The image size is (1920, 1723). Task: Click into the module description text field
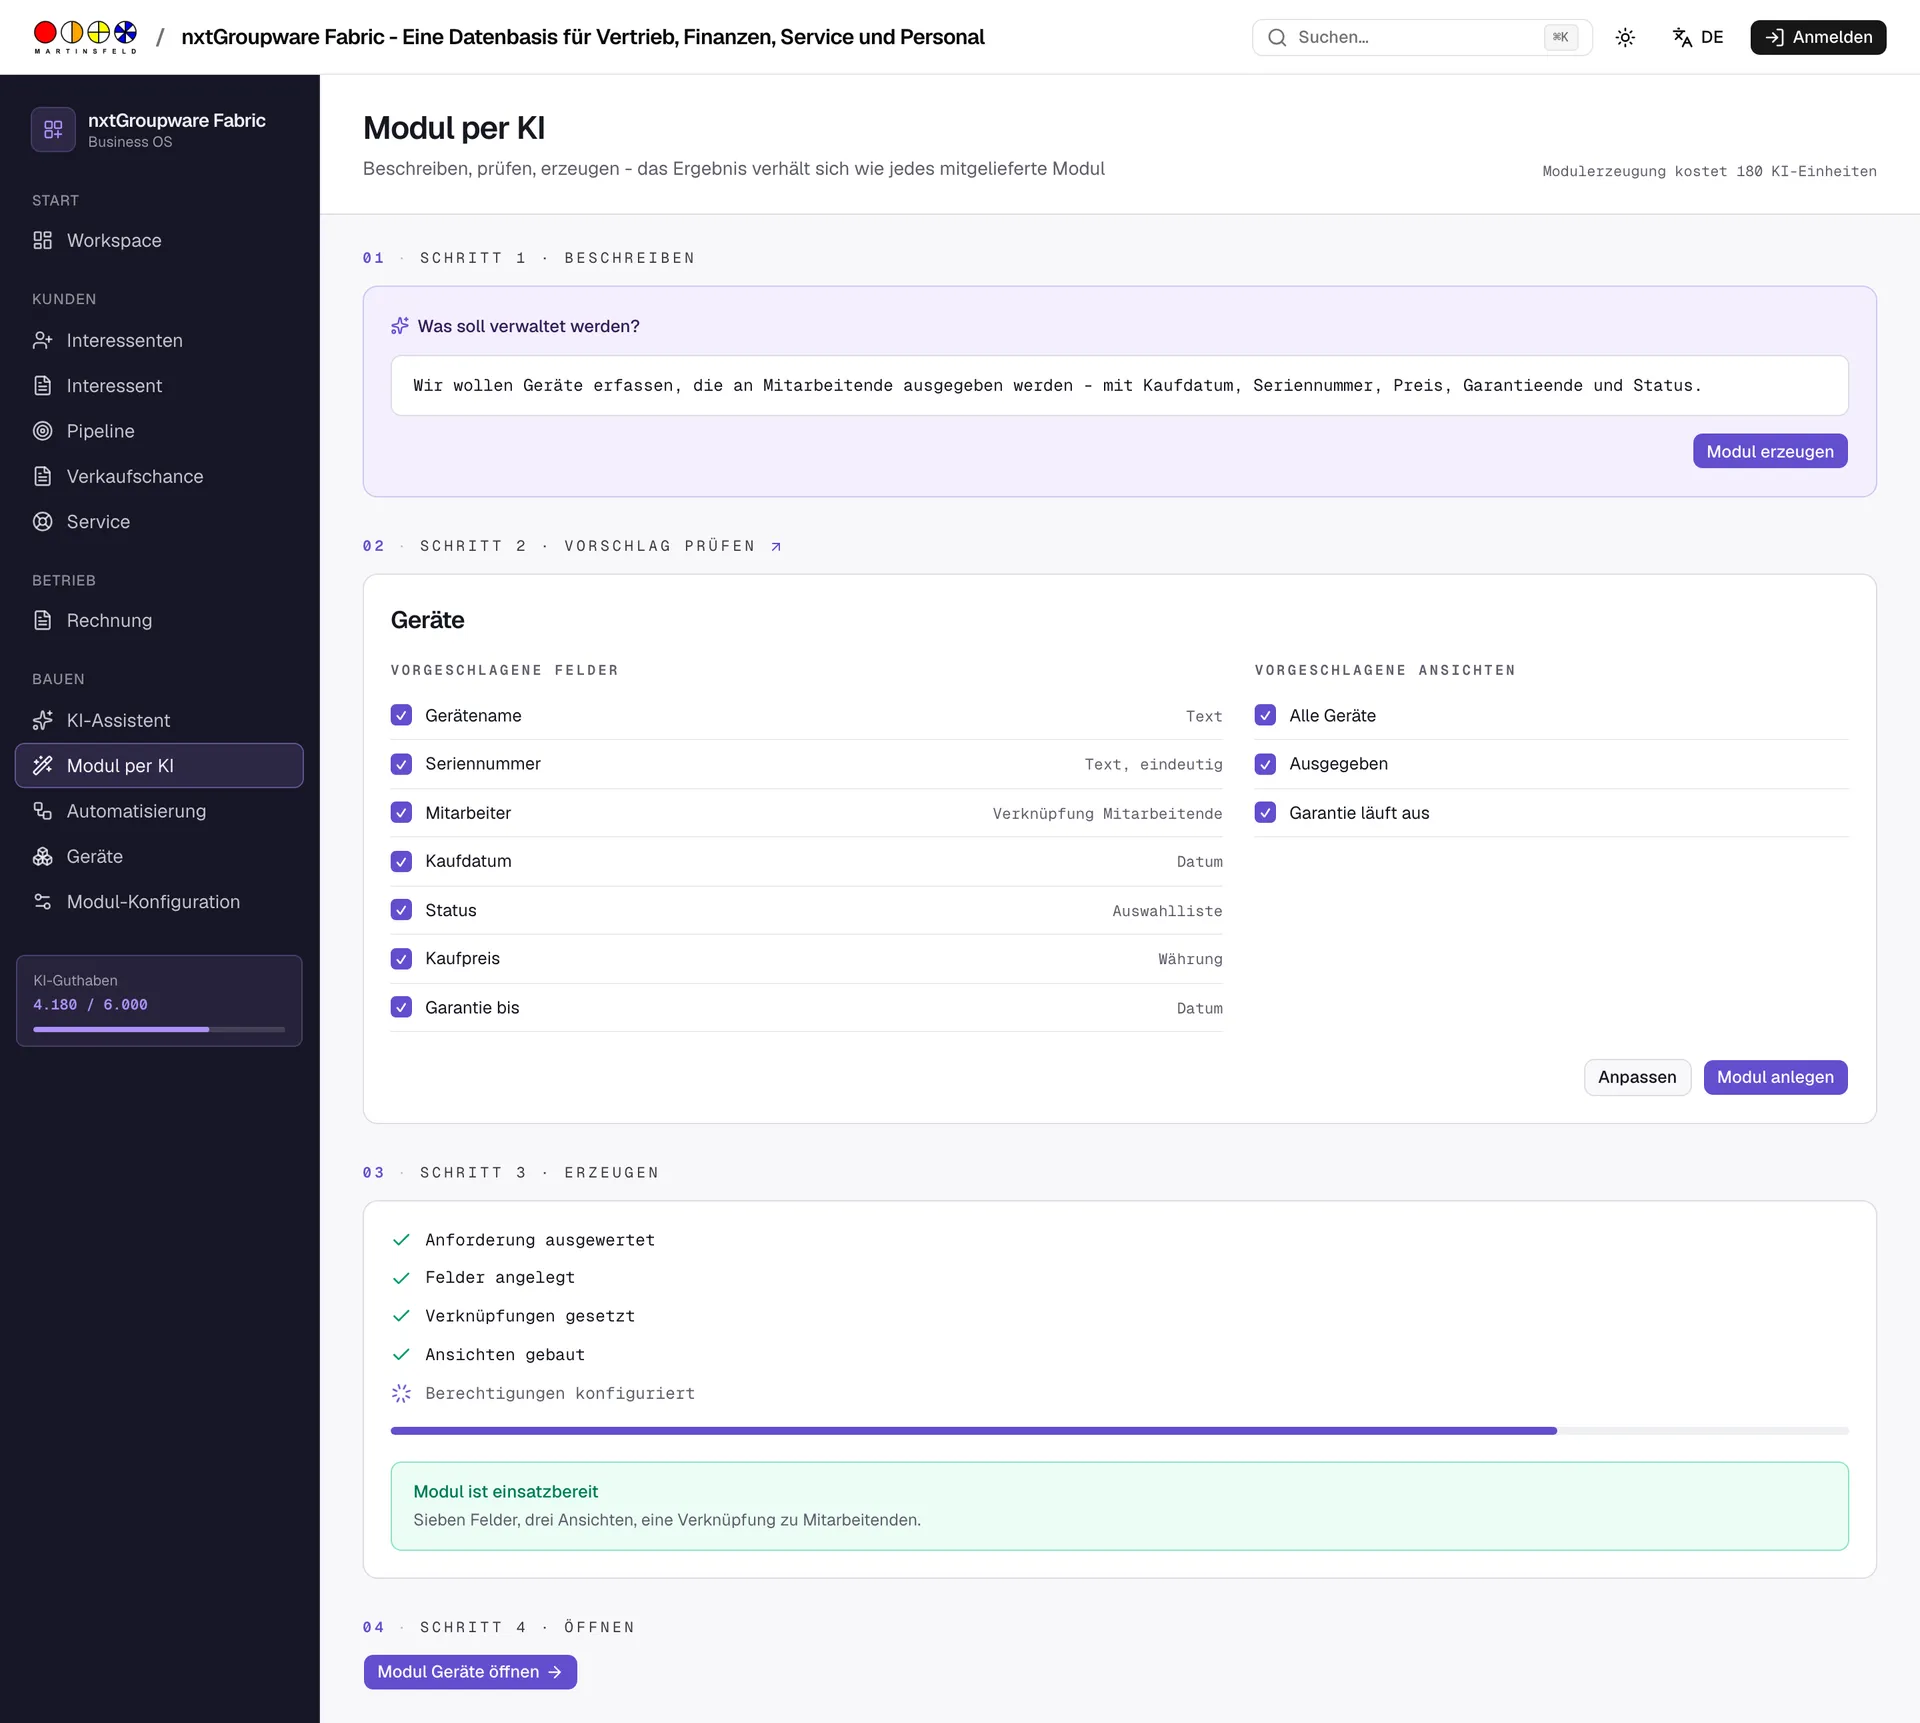point(1119,386)
